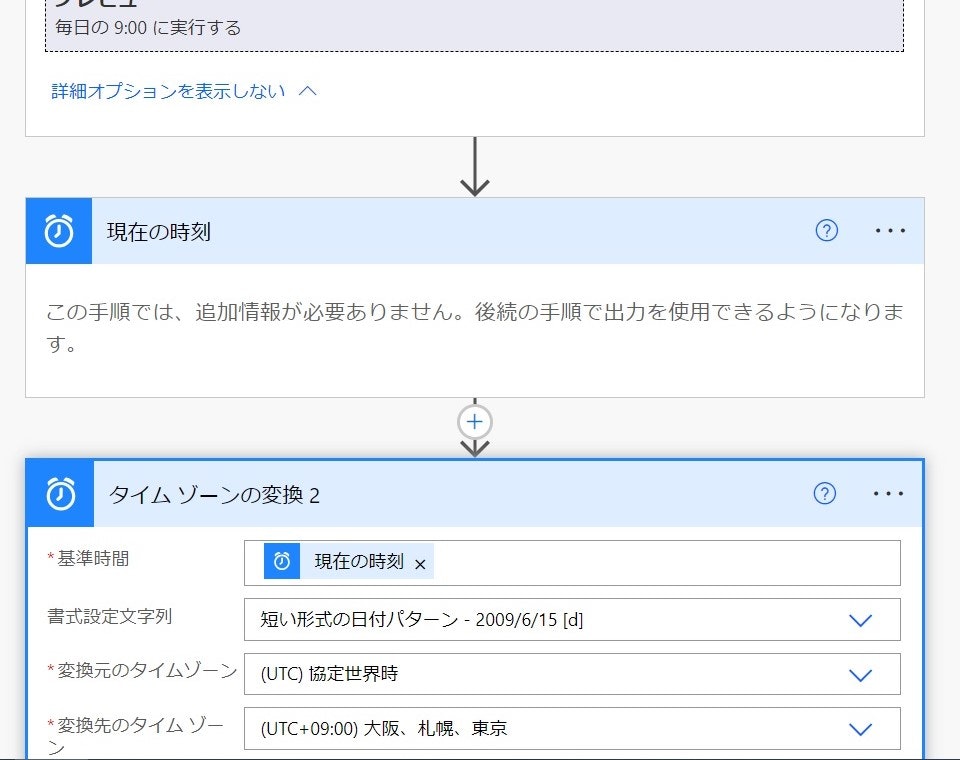Click the 変換元のタイムゾーン field label

click(x=146, y=671)
